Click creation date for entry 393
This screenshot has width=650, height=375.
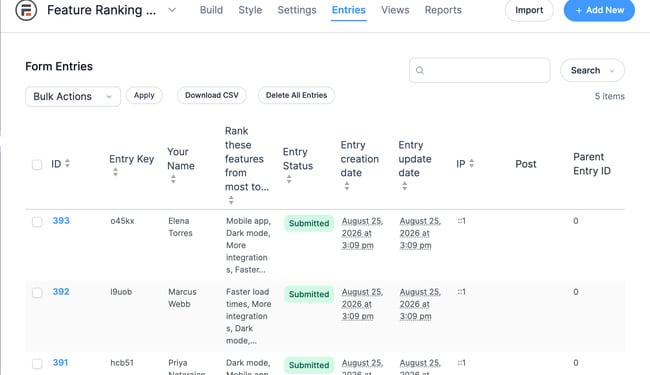[362, 233]
